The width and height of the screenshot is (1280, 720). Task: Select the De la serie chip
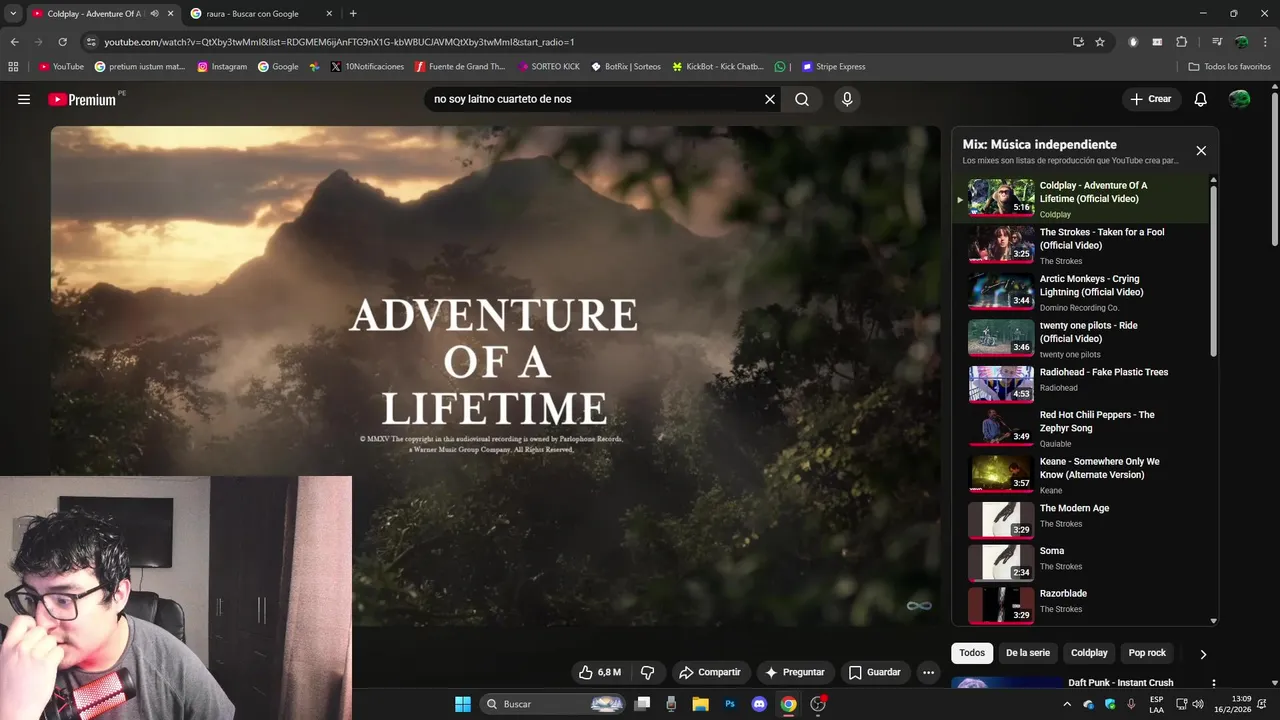[1028, 653]
